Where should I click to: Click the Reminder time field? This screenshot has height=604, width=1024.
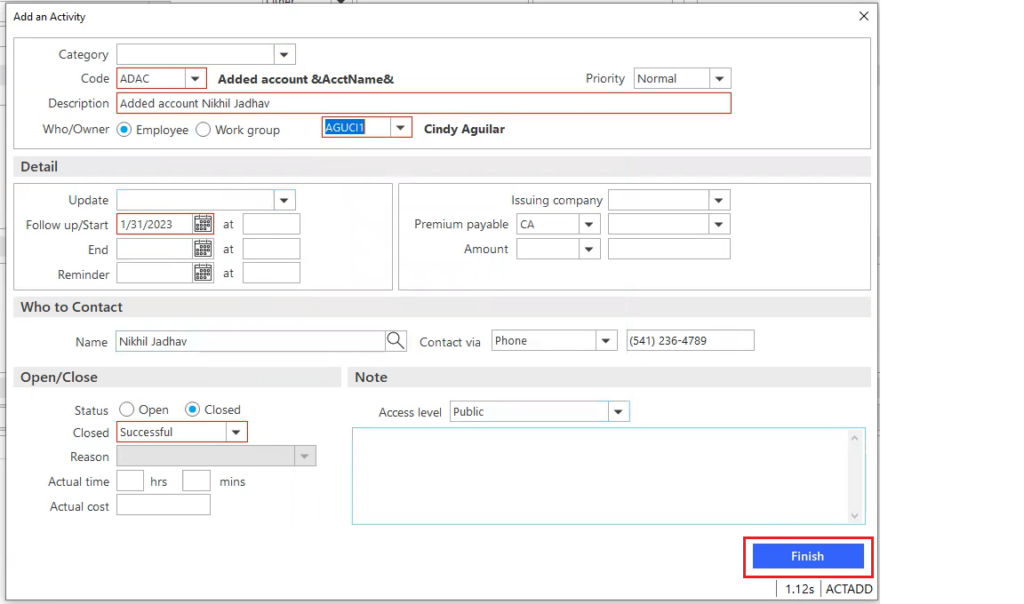click(271, 273)
